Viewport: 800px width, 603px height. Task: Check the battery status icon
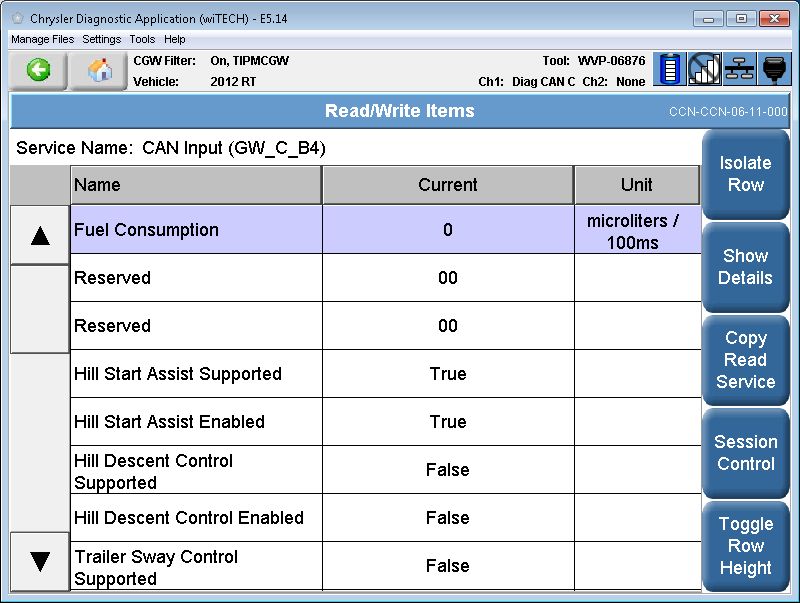[x=670, y=70]
